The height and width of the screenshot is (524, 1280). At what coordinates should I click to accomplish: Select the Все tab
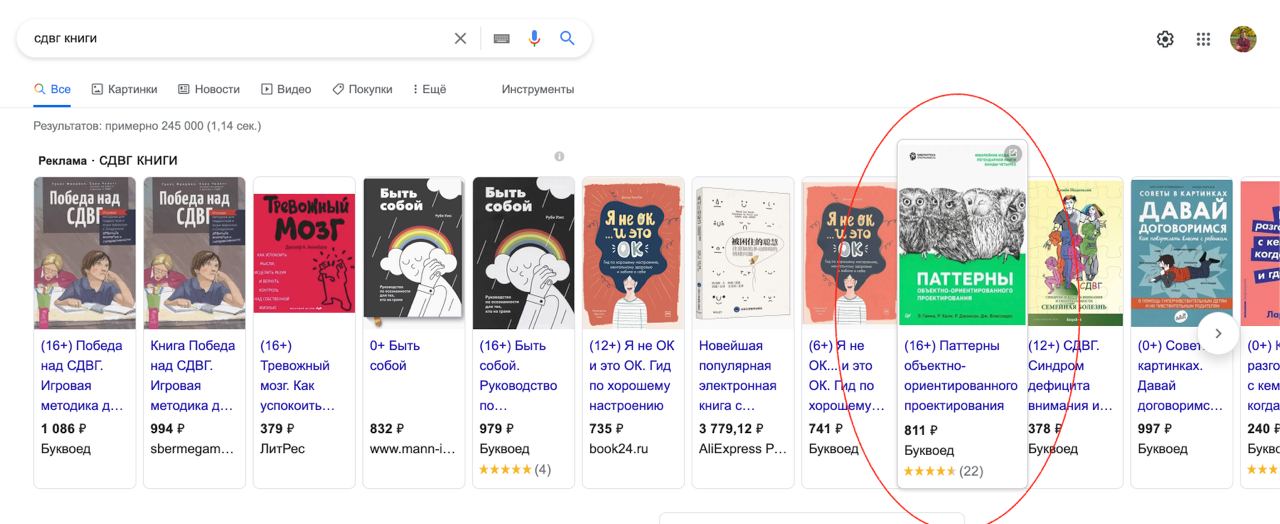[52, 89]
